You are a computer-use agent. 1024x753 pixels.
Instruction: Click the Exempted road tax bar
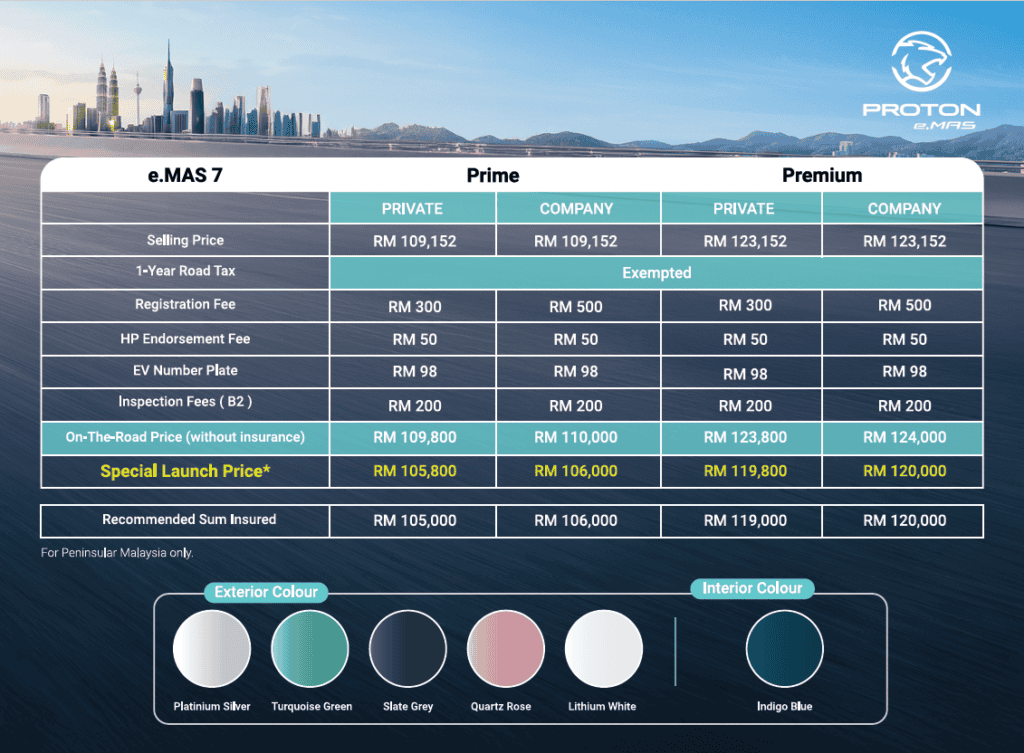click(656, 272)
